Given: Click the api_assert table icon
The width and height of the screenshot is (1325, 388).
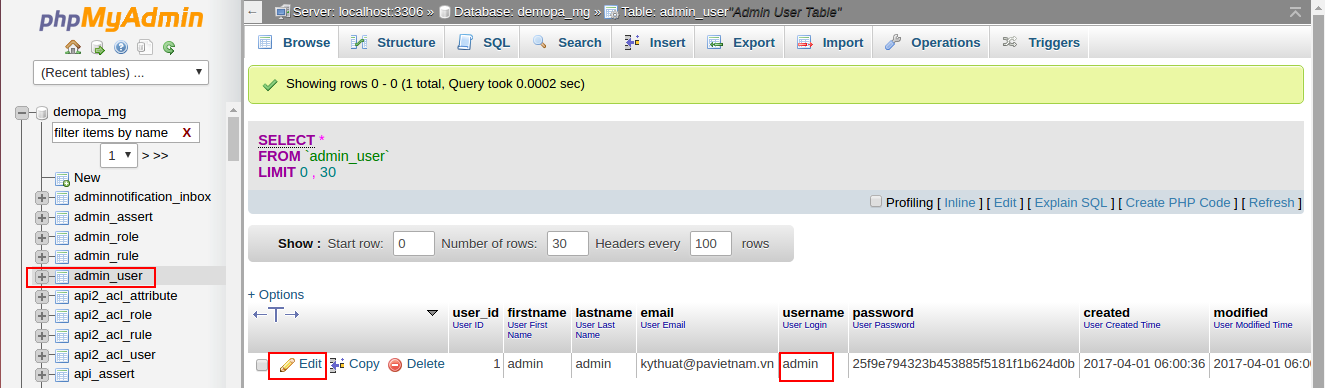Looking at the screenshot, I should tap(62, 374).
